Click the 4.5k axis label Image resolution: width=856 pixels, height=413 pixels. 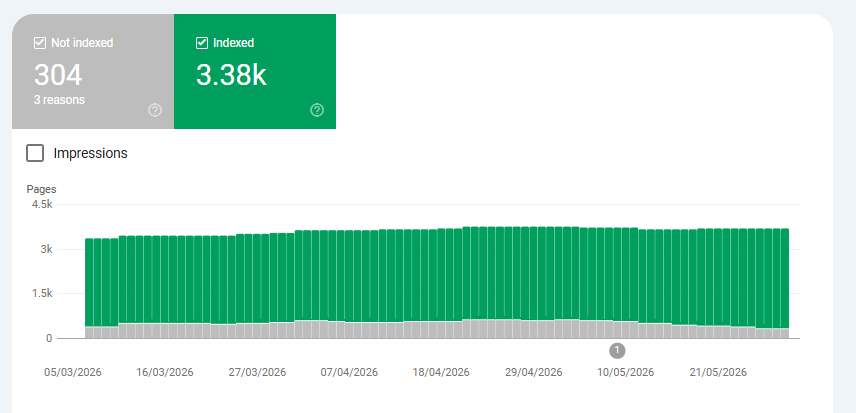[x=40, y=205]
